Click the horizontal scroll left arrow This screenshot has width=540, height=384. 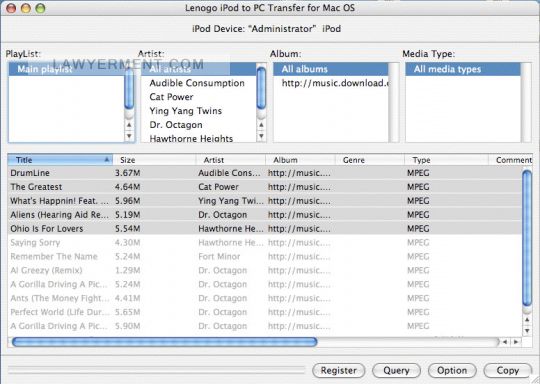[505, 342]
